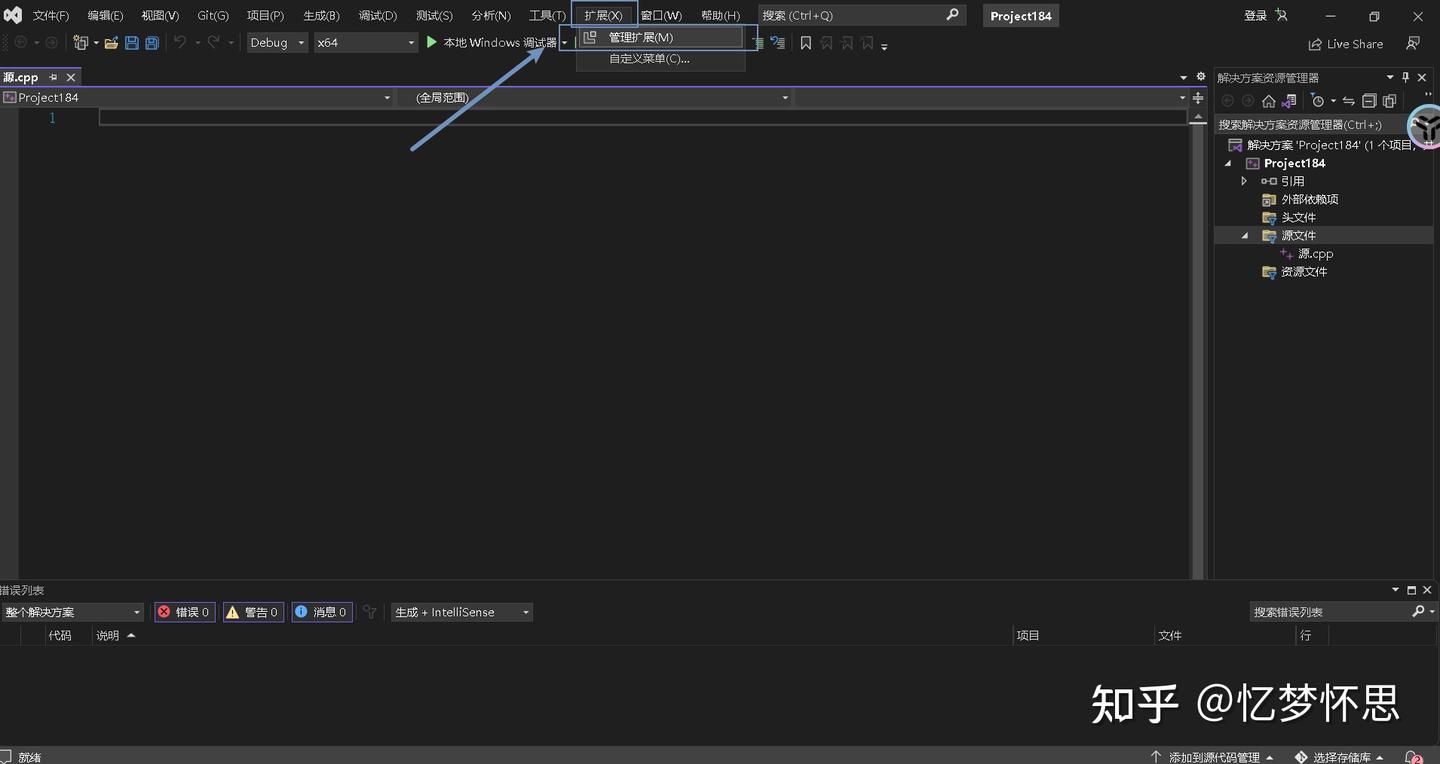Start debugging with the green run arrow
The width and height of the screenshot is (1440, 764).
[430, 42]
